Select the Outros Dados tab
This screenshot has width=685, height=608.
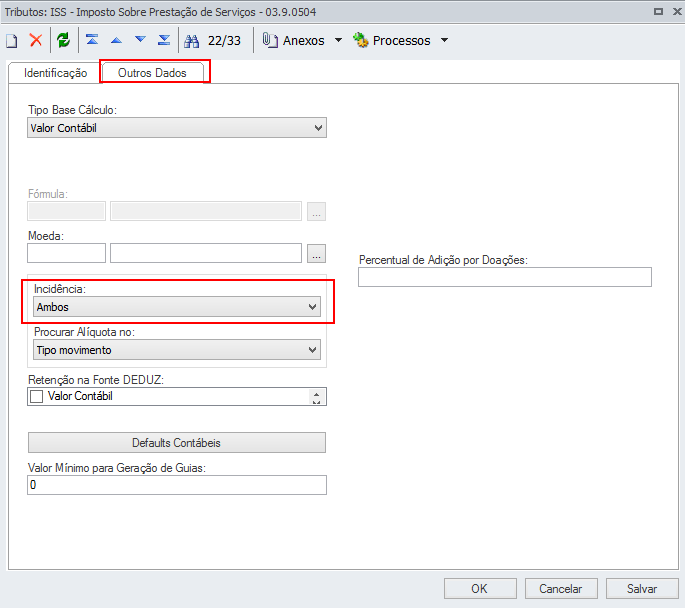[x=152, y=73]
